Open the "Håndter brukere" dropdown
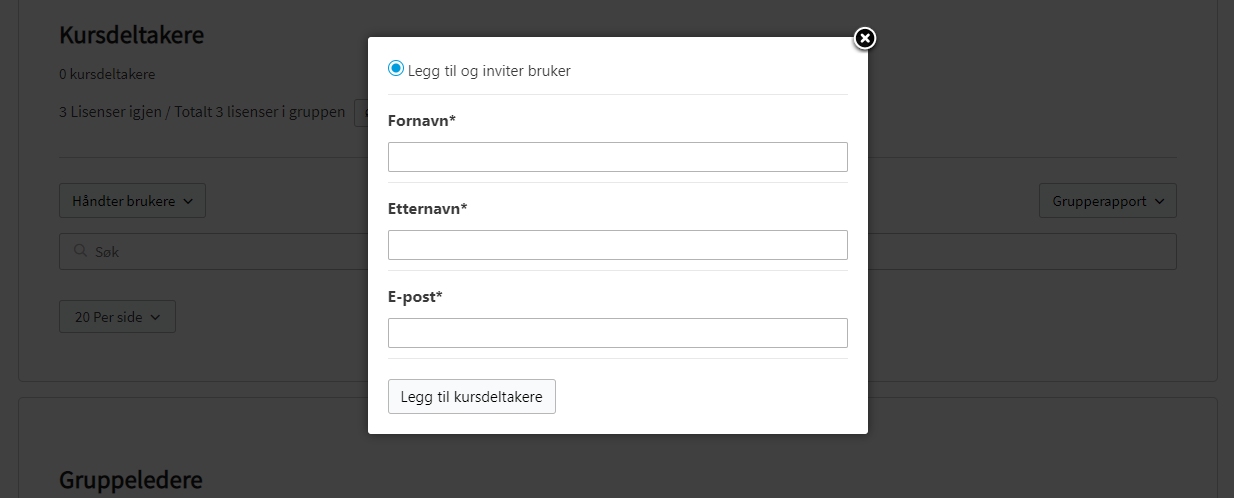The width and height of the screenshot is (1234, 498). click(132, 201)
